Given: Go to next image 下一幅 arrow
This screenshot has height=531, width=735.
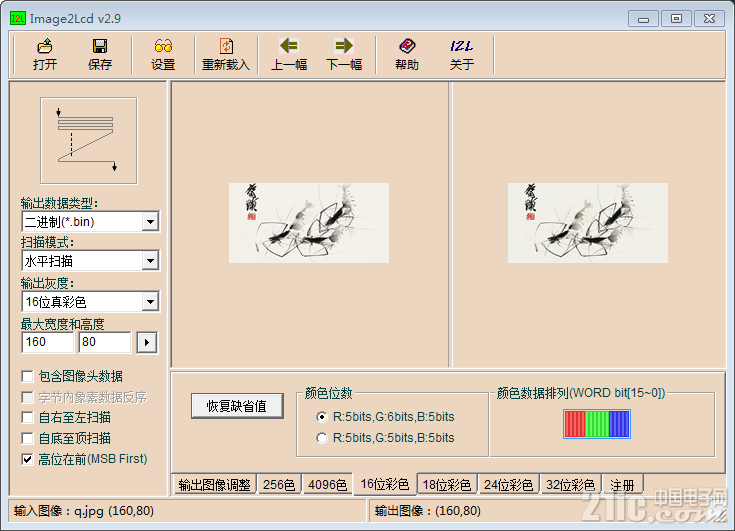Looking at the screenshot, I should click(x=344, y=54).
